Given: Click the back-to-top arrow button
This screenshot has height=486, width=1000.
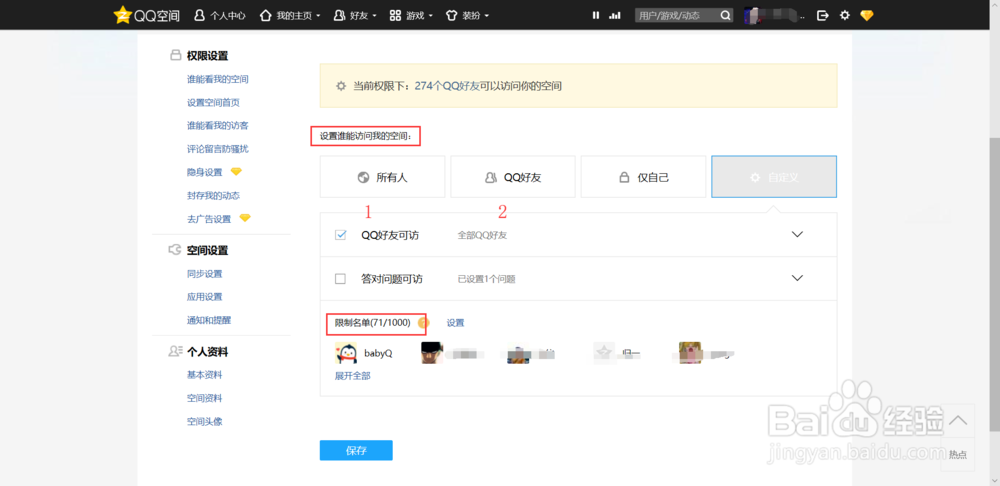Looking at the screenshot, I should (957, 420).
